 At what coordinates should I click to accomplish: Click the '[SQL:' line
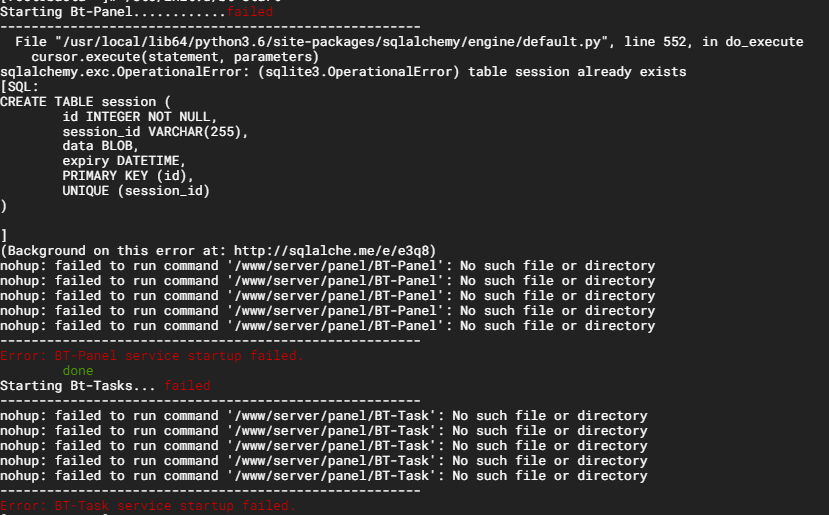20,87
